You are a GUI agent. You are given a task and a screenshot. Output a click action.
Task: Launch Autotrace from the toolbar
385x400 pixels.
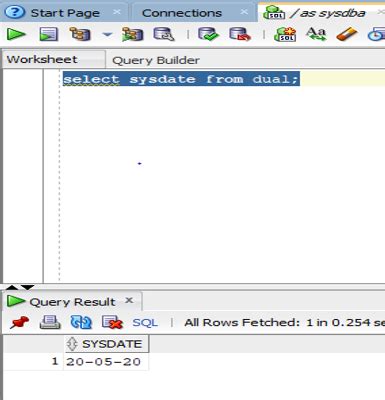[x=133, y=34]
